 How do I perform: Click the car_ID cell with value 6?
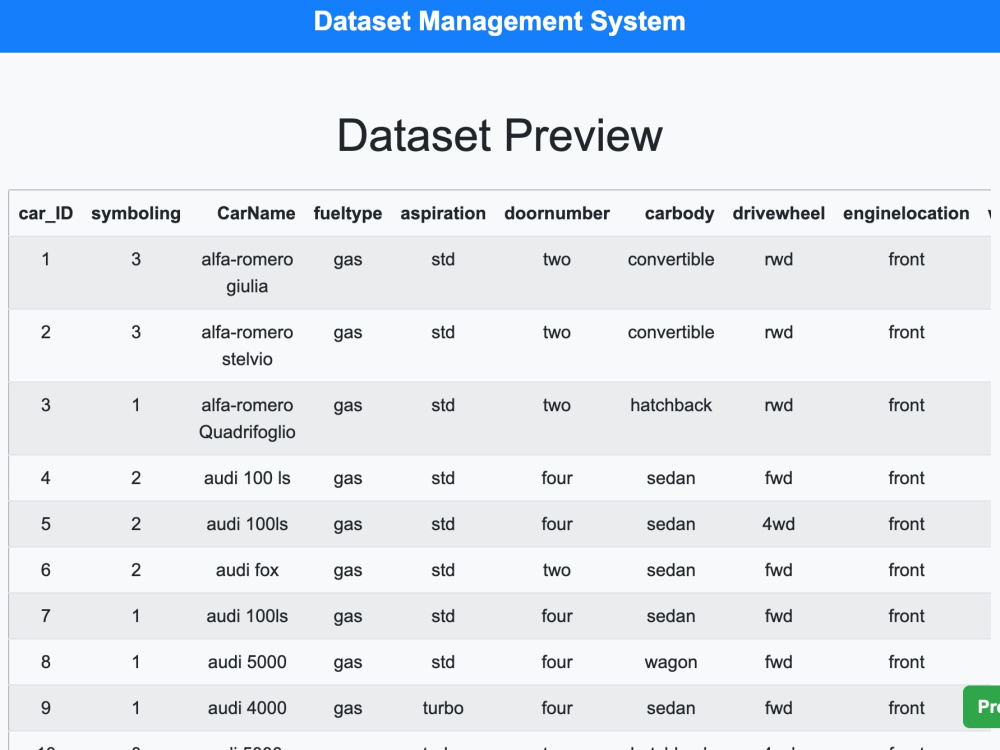point(46,570)
